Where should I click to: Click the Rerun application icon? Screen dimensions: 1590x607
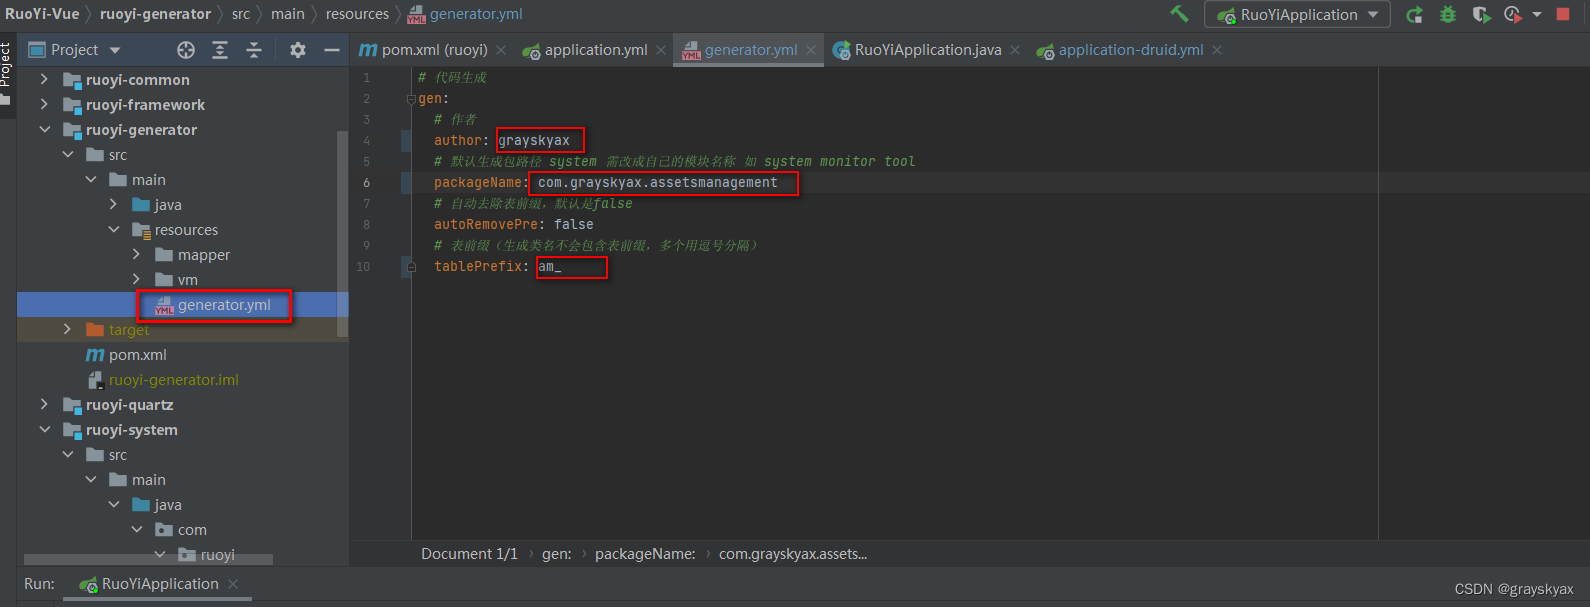point(1414,14)
